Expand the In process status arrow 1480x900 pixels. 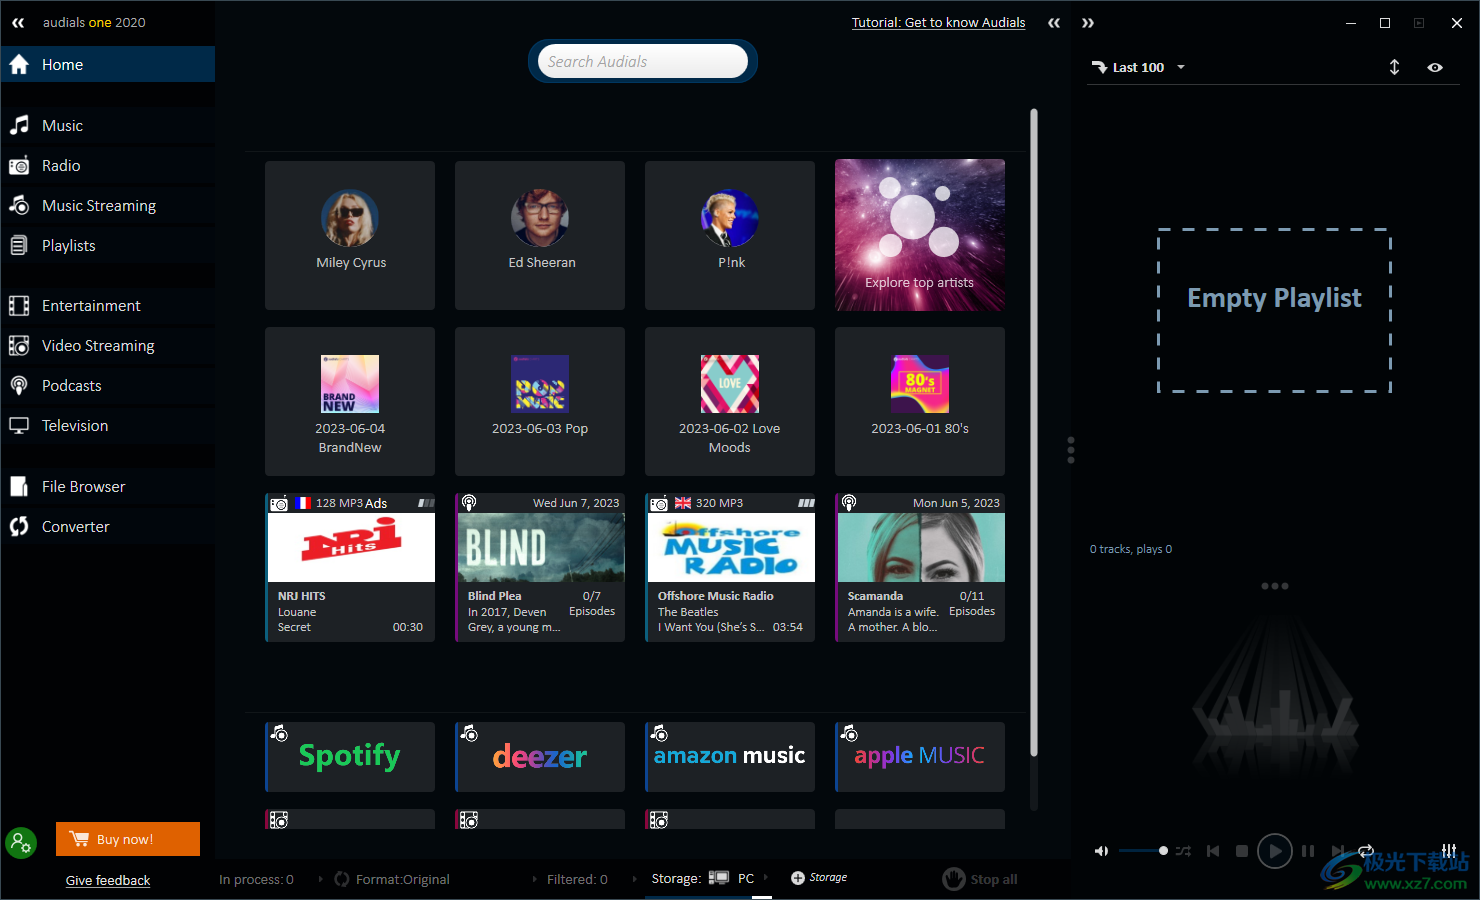[320, 879]
